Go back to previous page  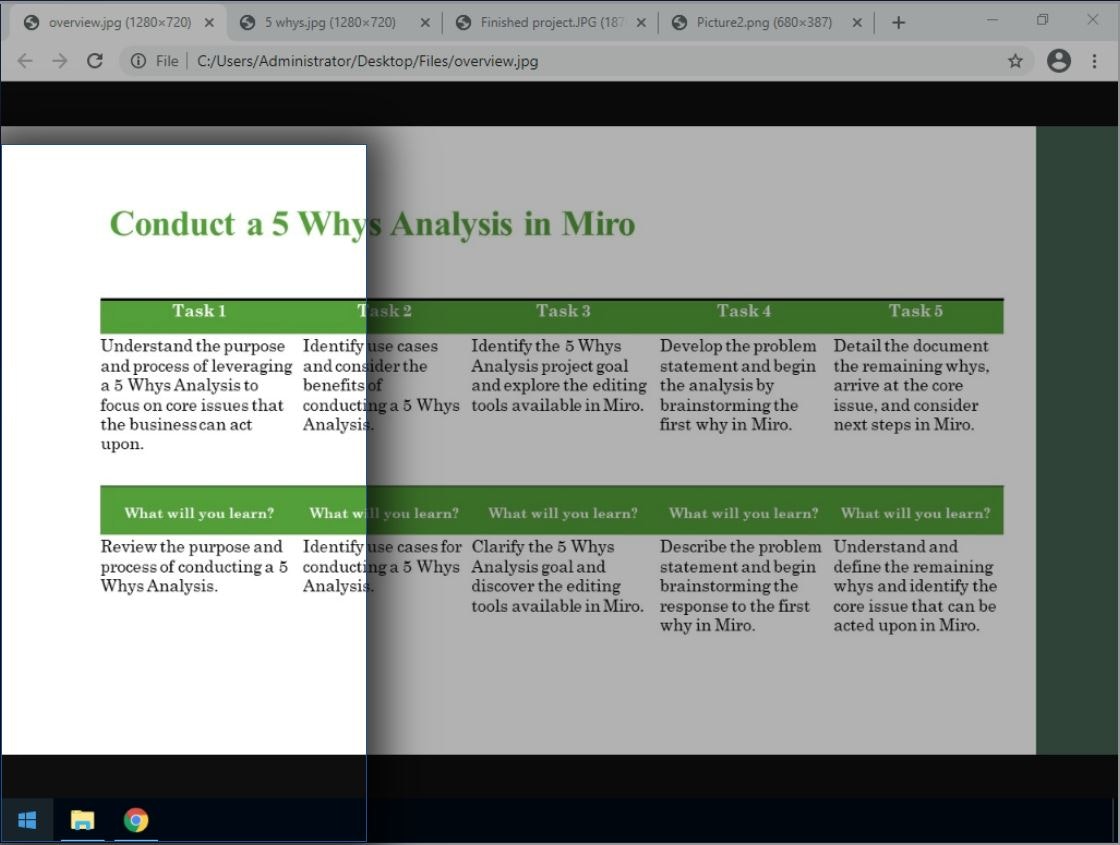[x=25, y=61]
